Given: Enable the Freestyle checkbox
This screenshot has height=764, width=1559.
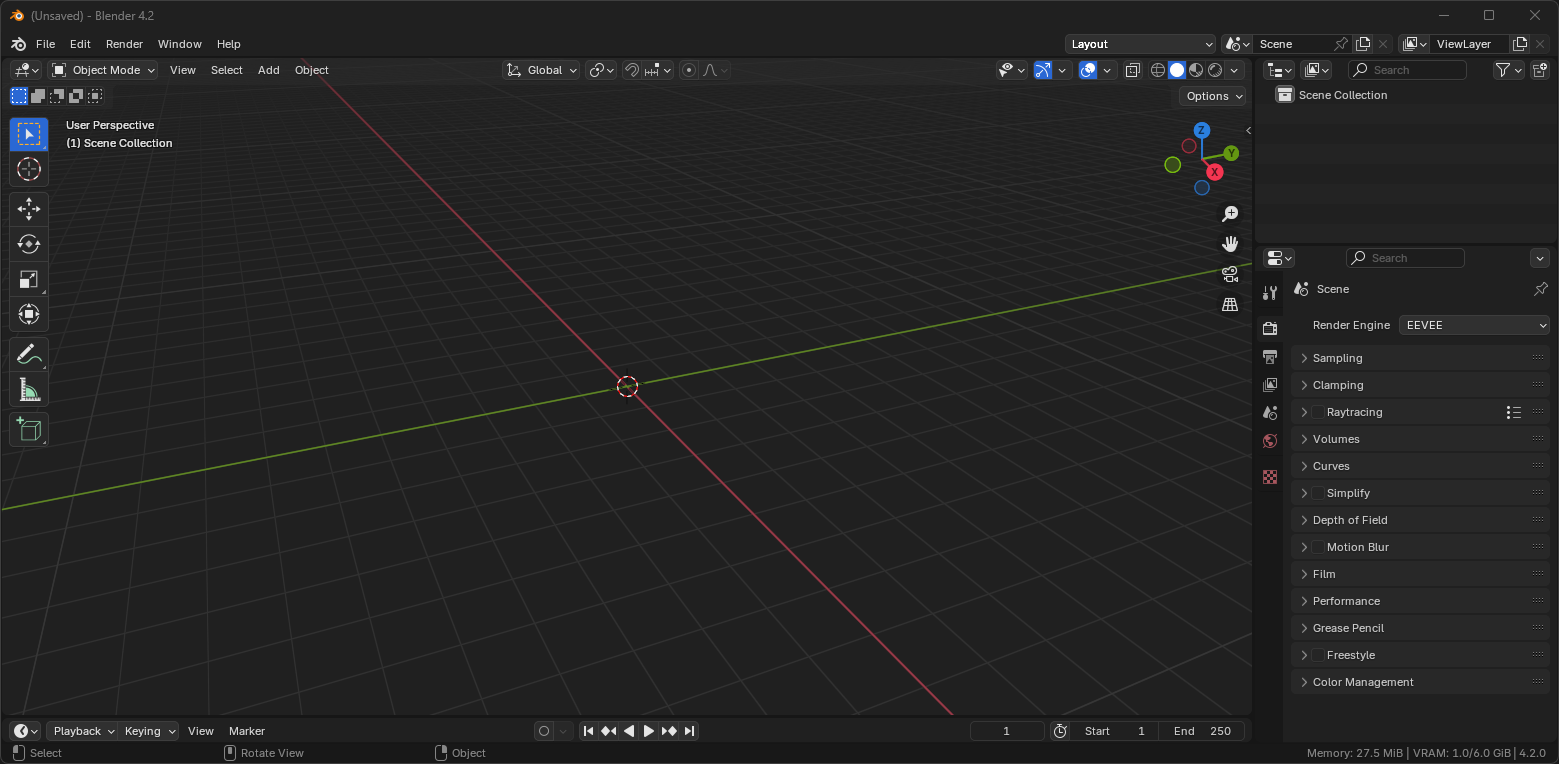Looking at the screenshot, I should [x=1318, y=655].
